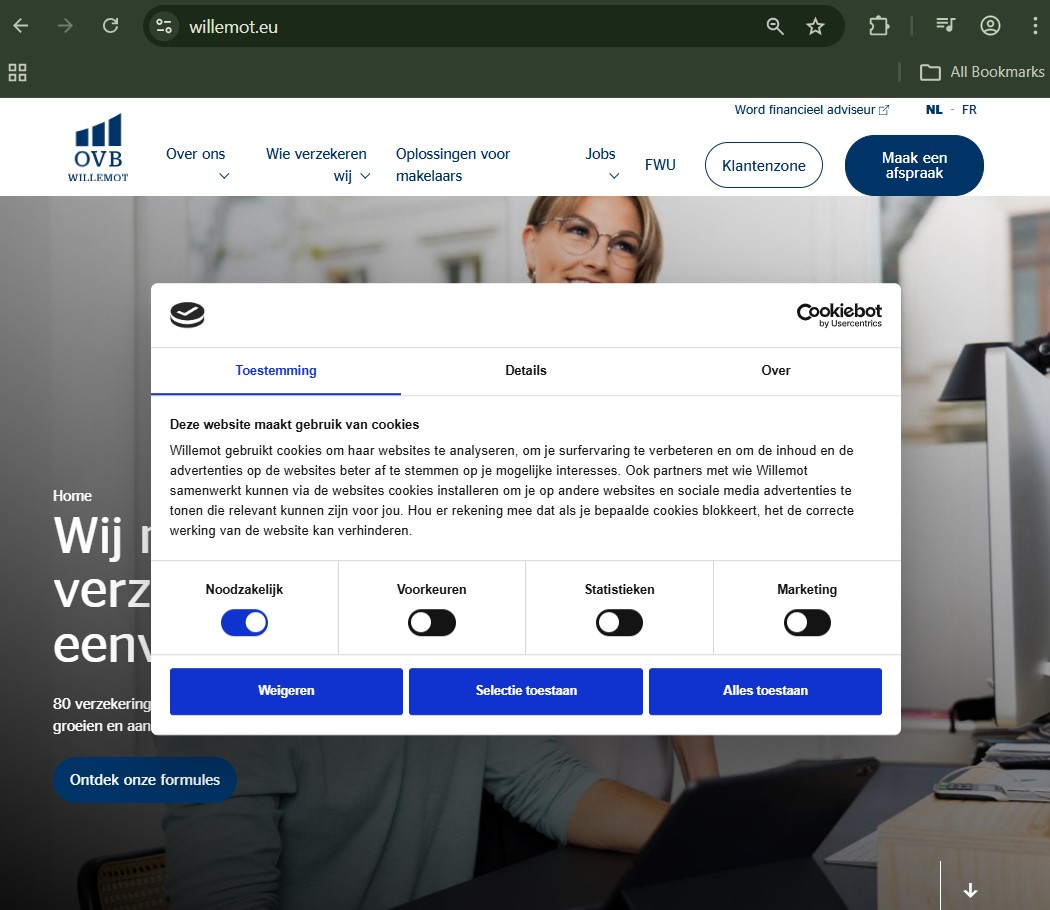Screen dimensions: 1050x910
Task: Turn on the Marketing cookie toggle
Action: [807, 623]
